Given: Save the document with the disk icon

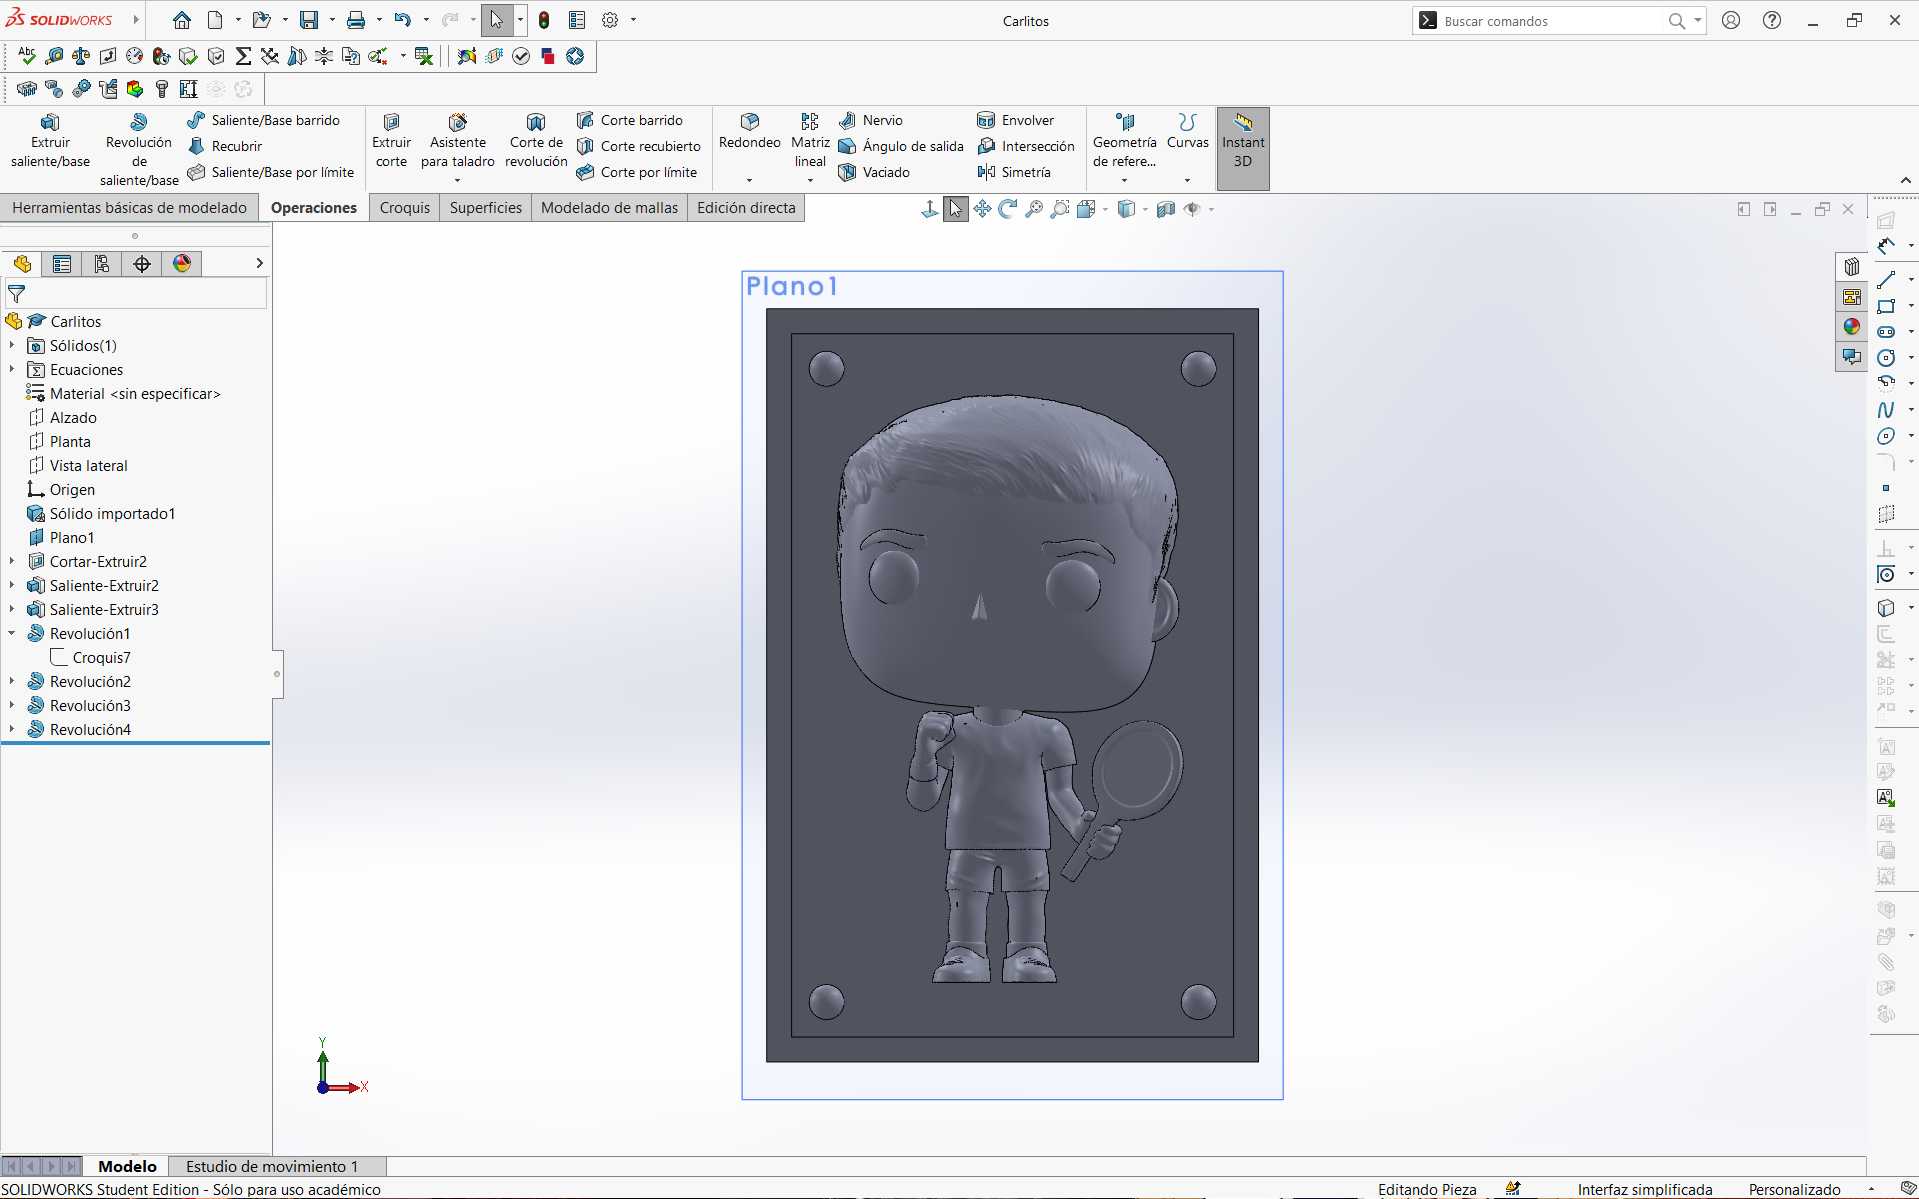Looking at the screenshot, I should tap(309, 20).
